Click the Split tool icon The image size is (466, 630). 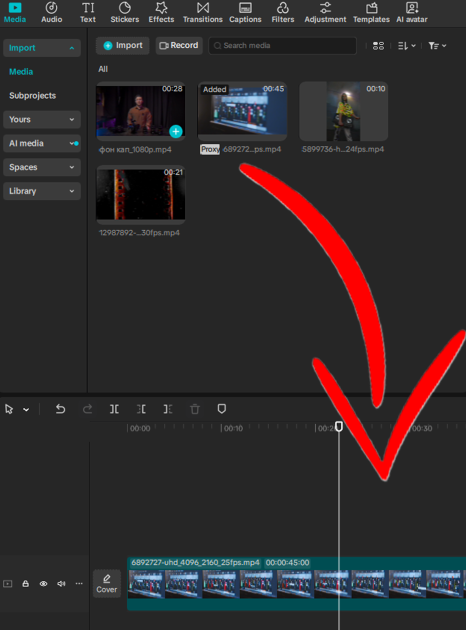114,409
